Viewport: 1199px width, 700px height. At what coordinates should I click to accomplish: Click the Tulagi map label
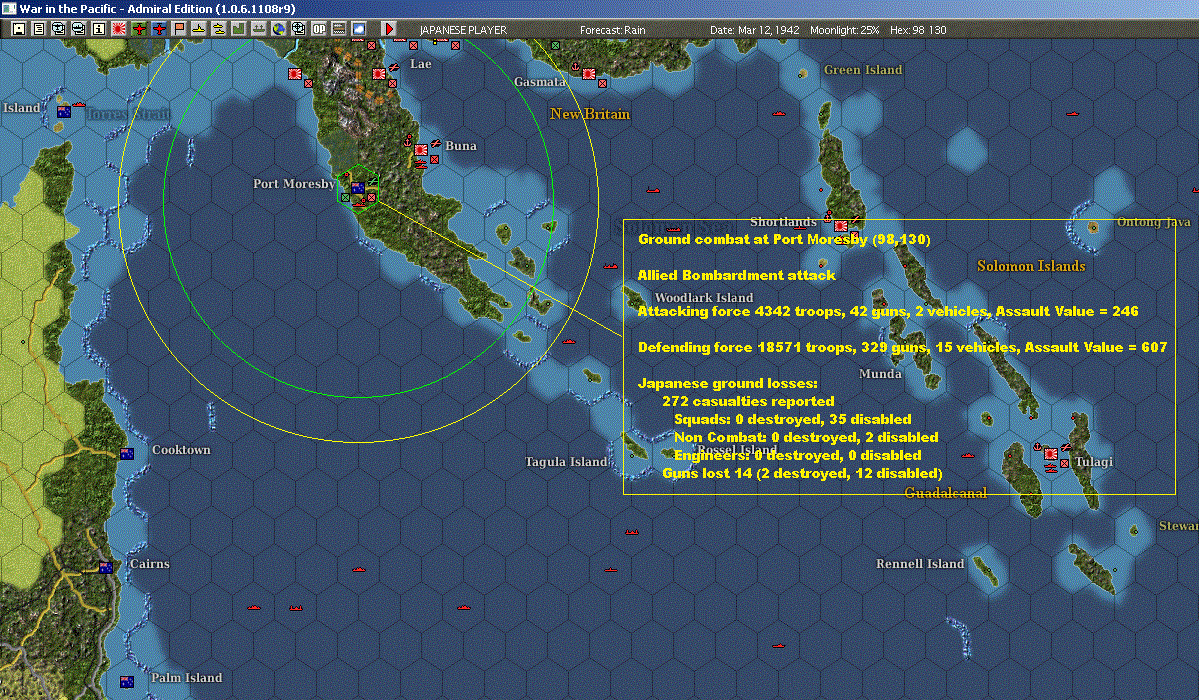click(x=1093, y=461)
